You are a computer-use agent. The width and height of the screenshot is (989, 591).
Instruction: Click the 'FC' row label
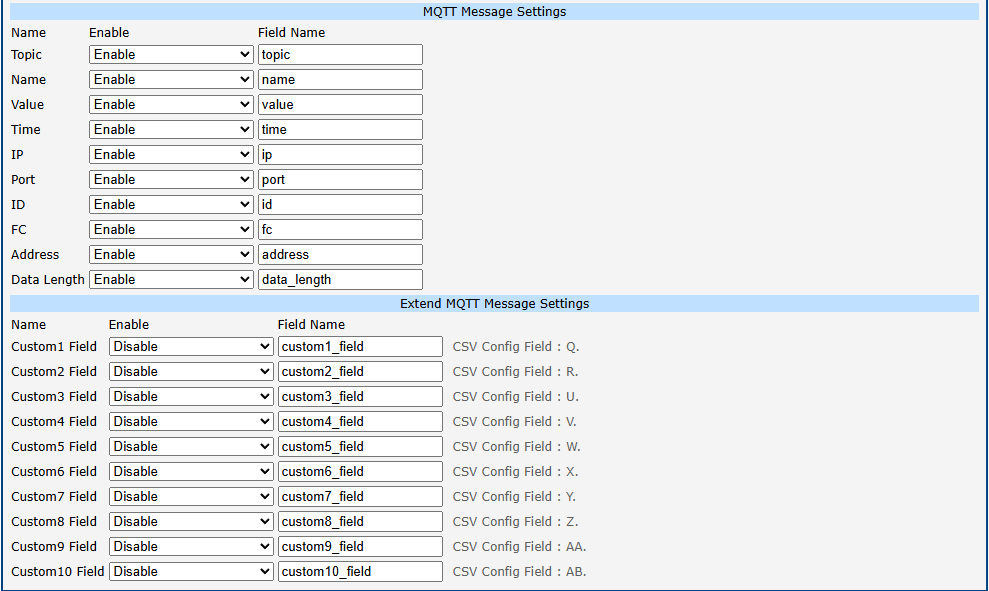click(19, 230)
